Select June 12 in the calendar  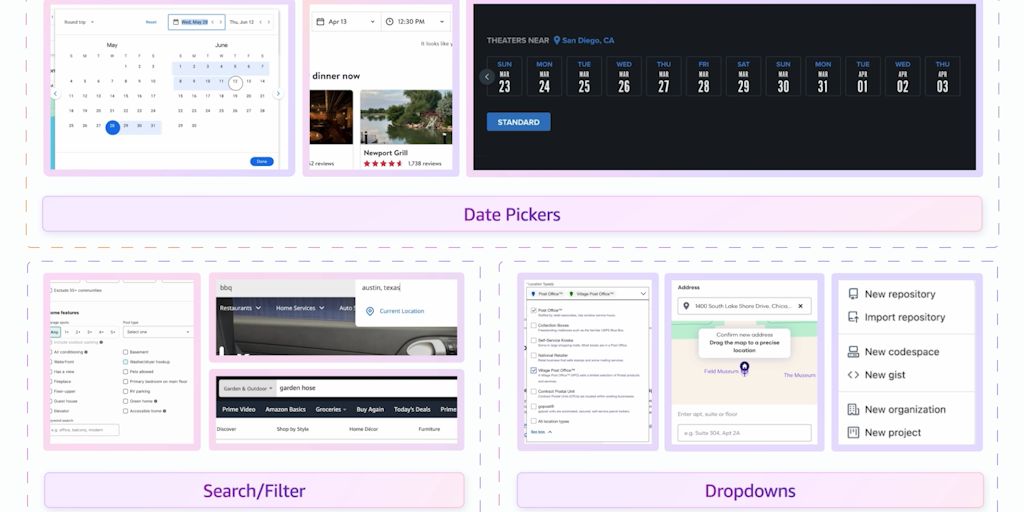[x=235, y=81]
